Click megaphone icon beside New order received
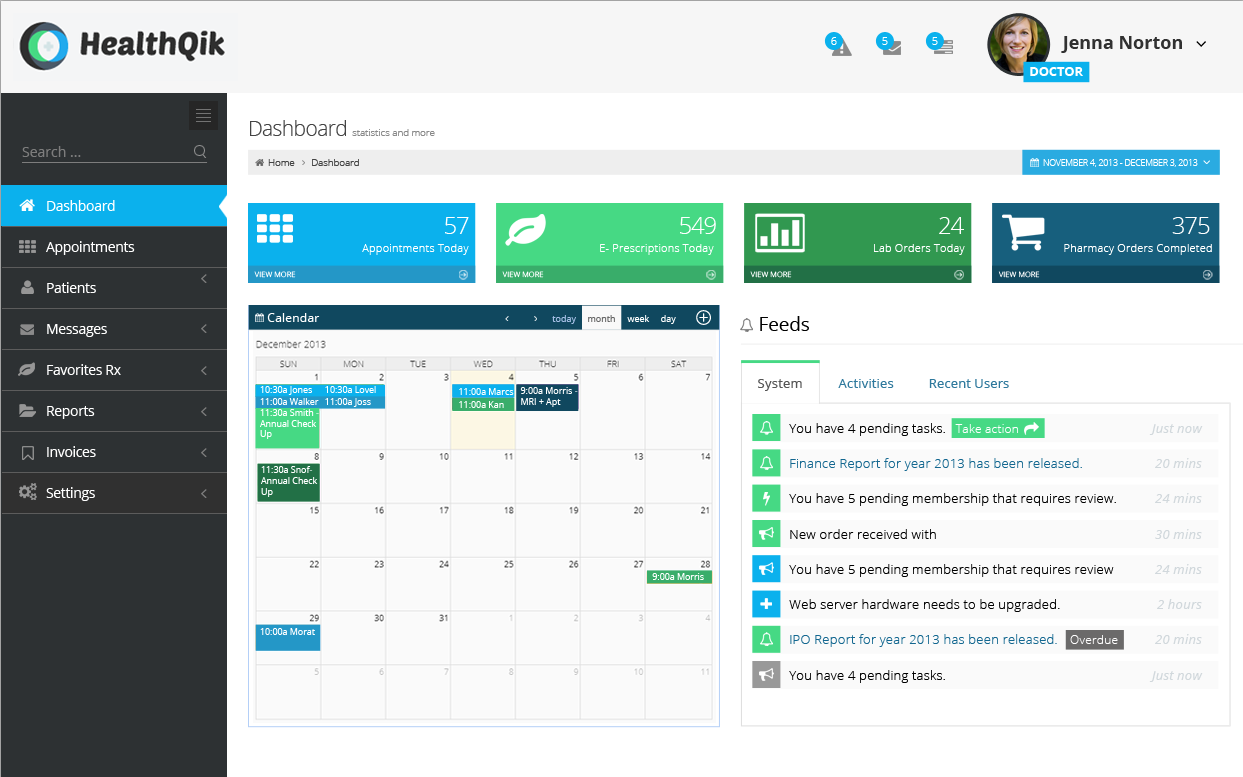 coord(766,534)
